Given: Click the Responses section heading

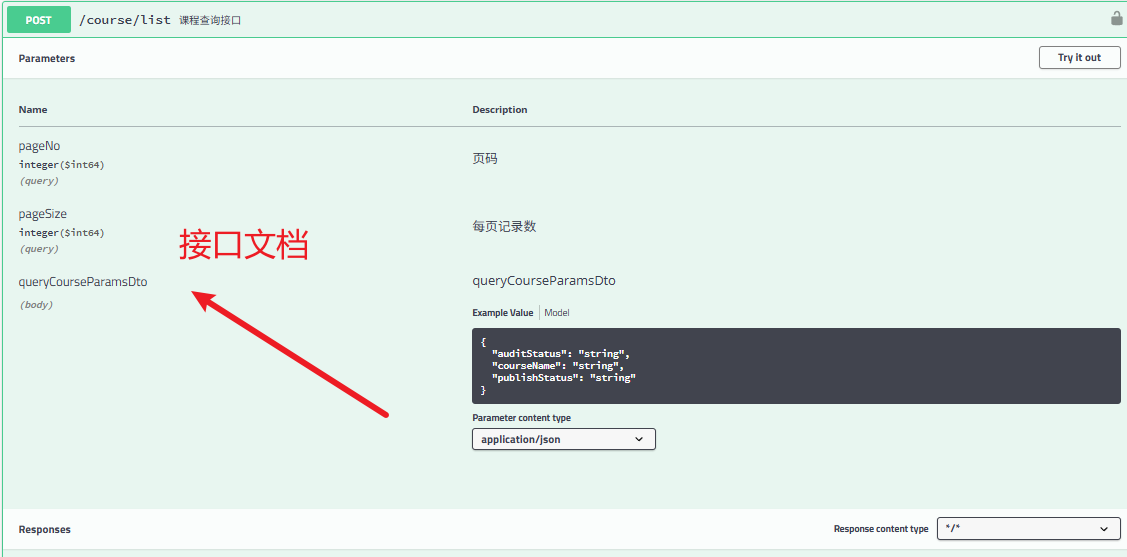Looking at the screenshot, I should [x=45, y=529].
